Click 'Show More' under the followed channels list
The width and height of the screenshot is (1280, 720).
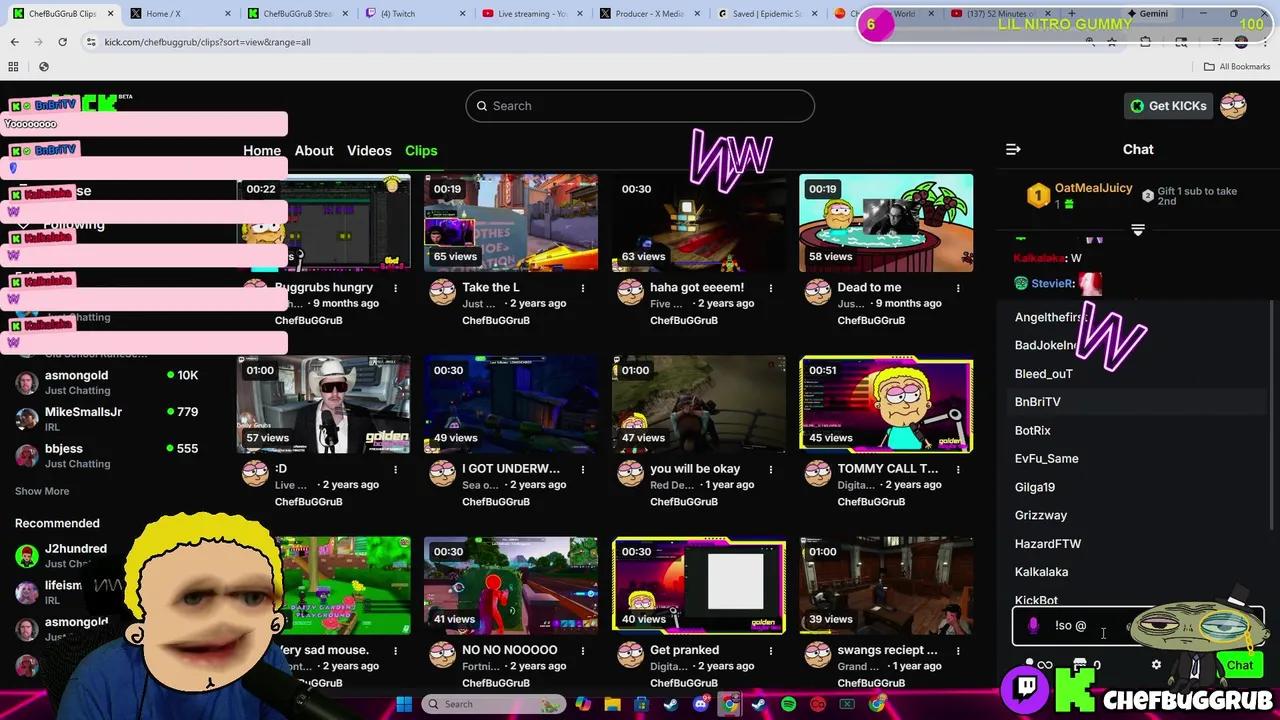(x=42, y=491)
